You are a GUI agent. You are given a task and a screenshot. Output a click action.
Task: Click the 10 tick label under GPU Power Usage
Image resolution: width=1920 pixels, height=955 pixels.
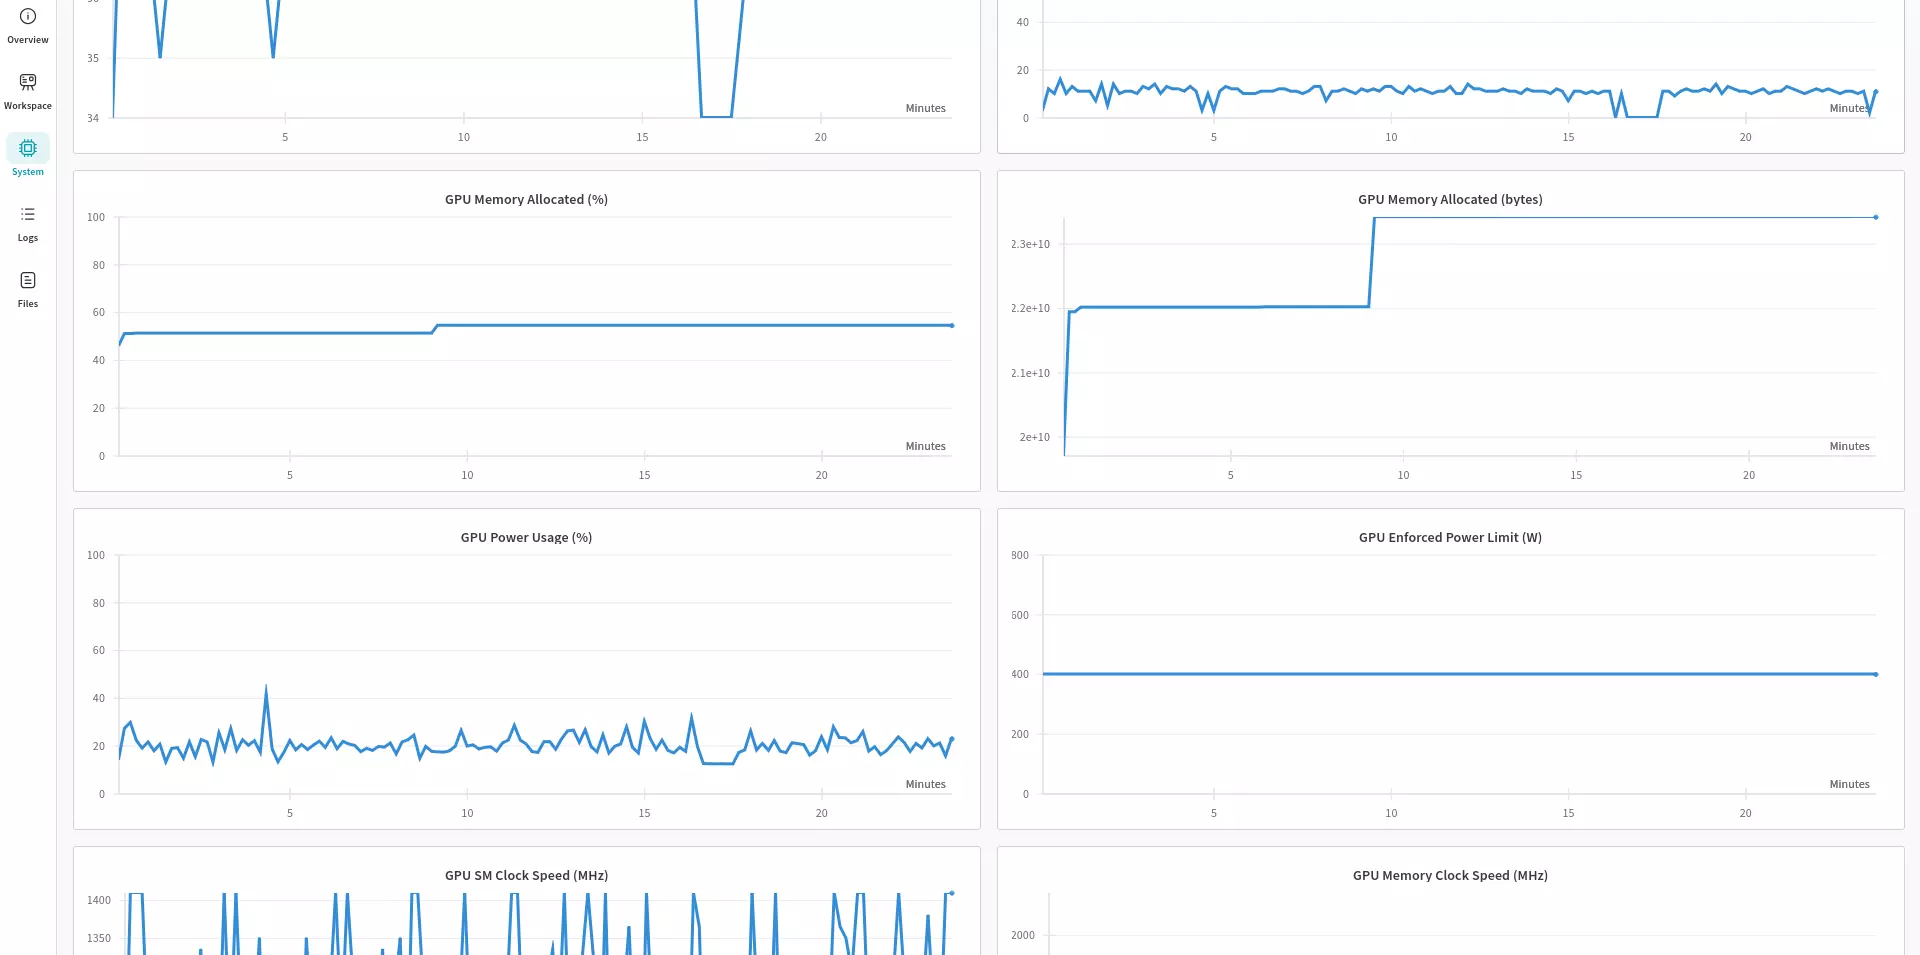click(x=467, y=814)
